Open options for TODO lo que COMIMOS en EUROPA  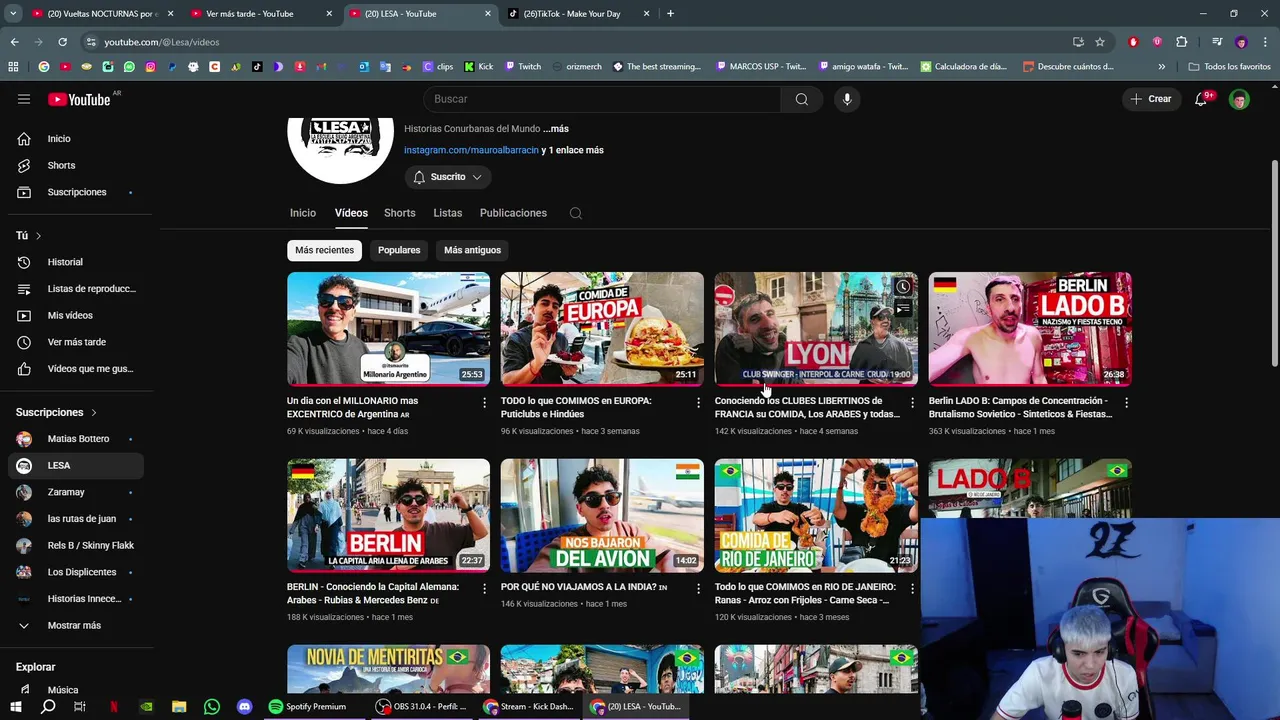point(698,402)
